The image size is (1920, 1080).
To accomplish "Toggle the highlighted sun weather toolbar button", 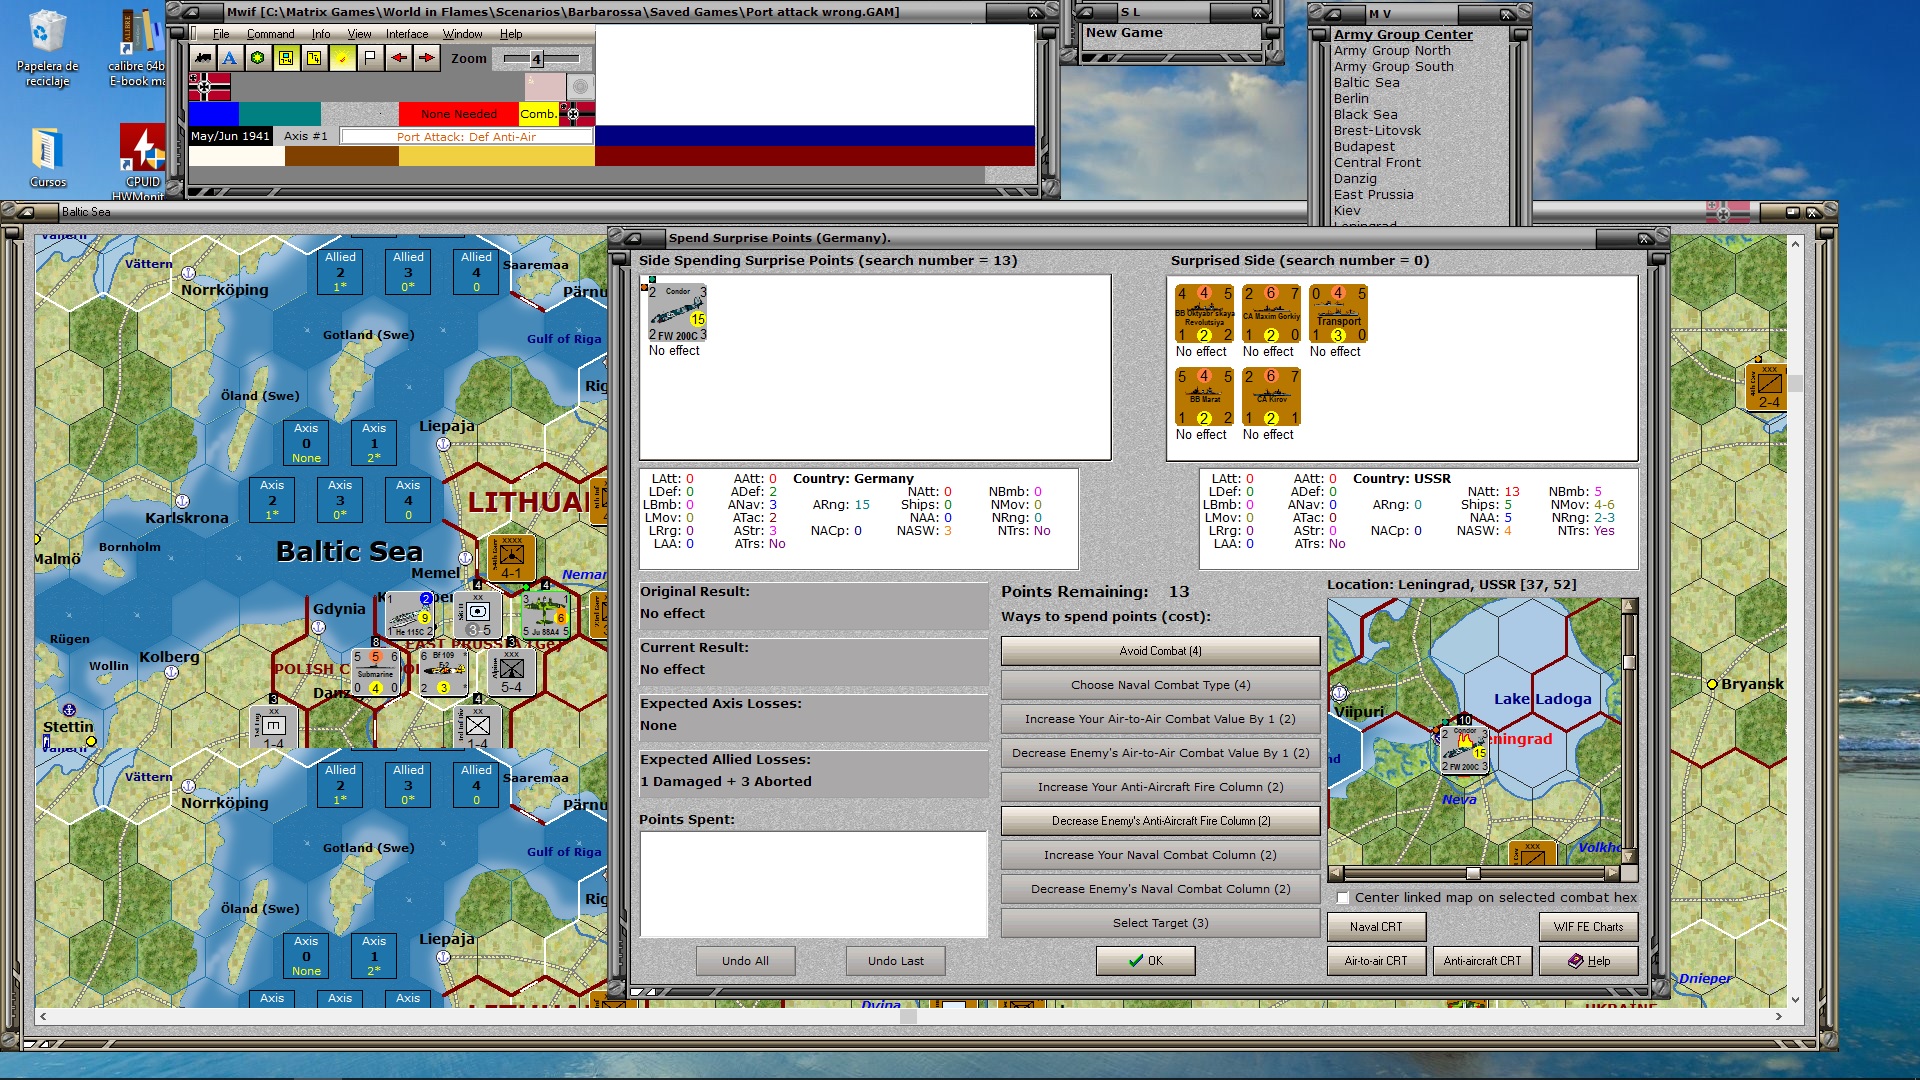I will pos(342,58).
